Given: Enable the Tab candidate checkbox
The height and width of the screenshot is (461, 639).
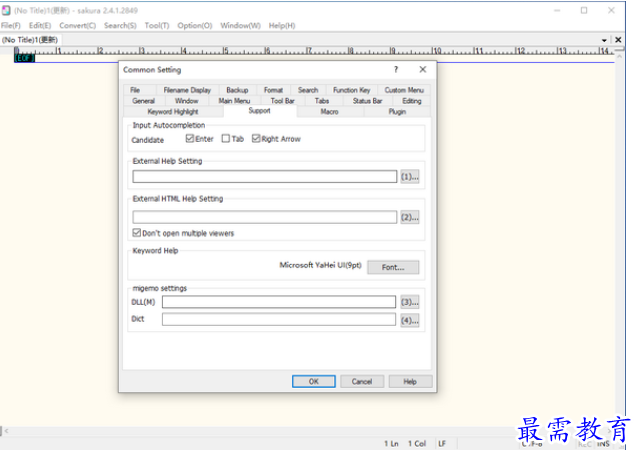Looking at the screenshot, I should (226, 139).
